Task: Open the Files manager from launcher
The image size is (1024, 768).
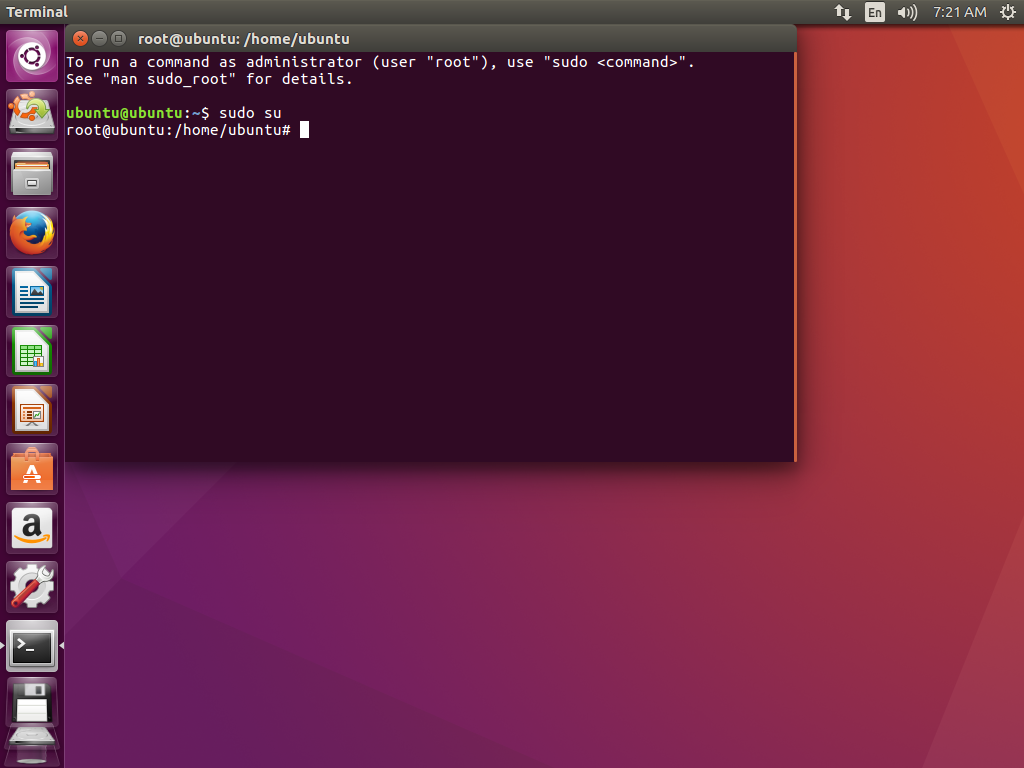Action: click(32, 174)
